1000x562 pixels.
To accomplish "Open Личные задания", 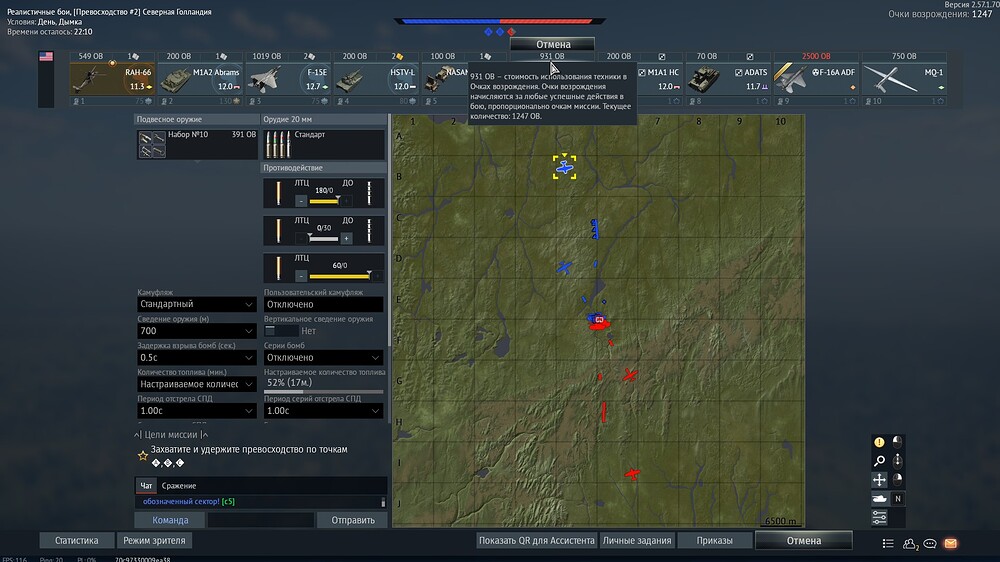I will tap(636, 540).
